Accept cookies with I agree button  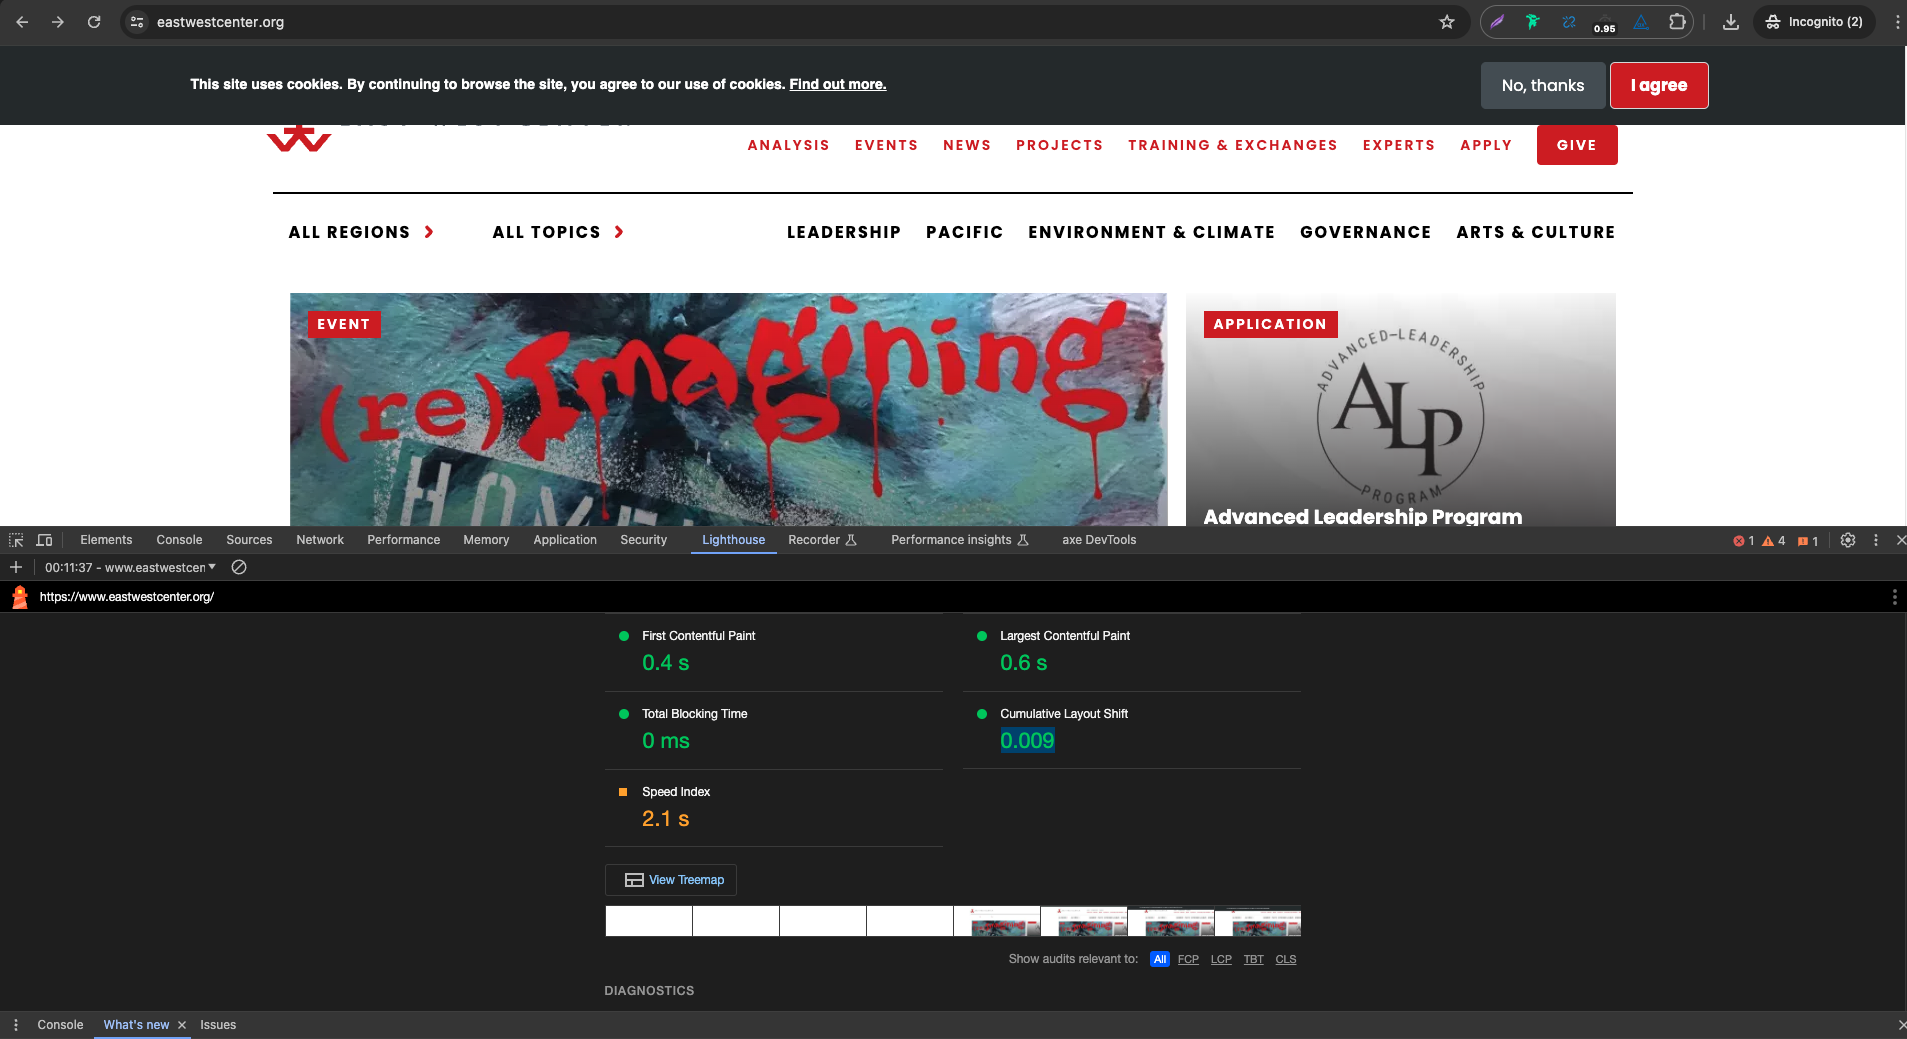[1658, 86]
